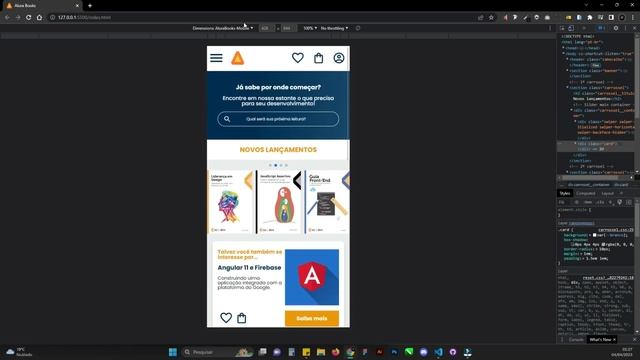
Task: Switch to the Computed tab
Action: tap(586, 193)
